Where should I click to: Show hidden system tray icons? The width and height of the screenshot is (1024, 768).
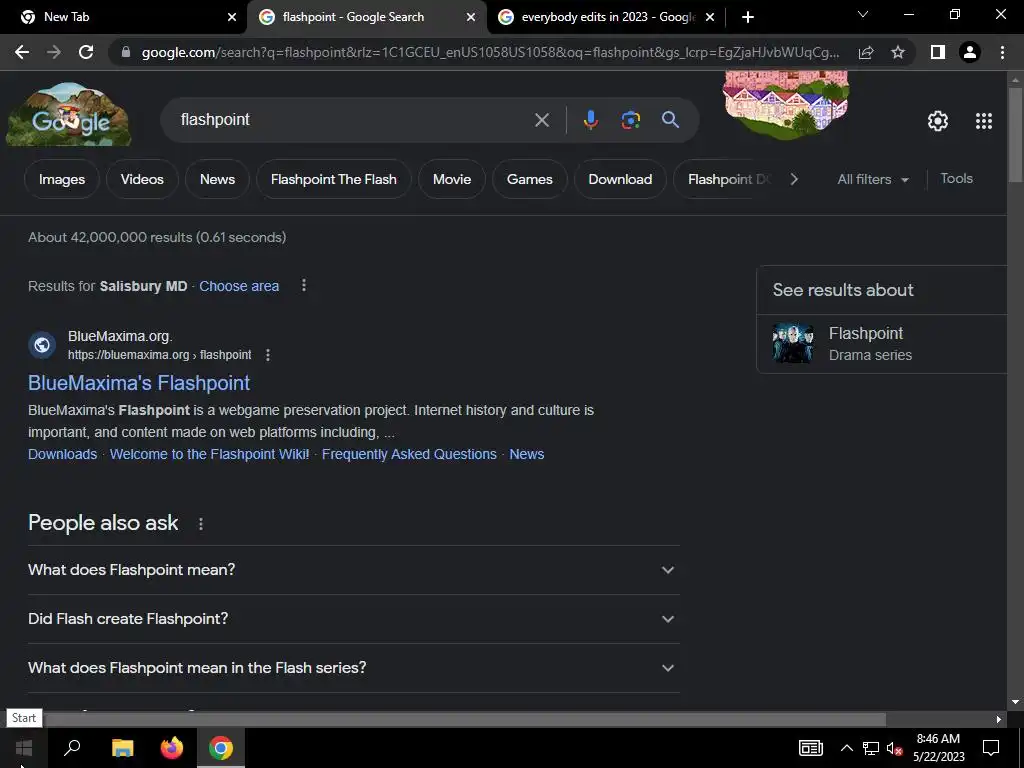pos(846,748)
